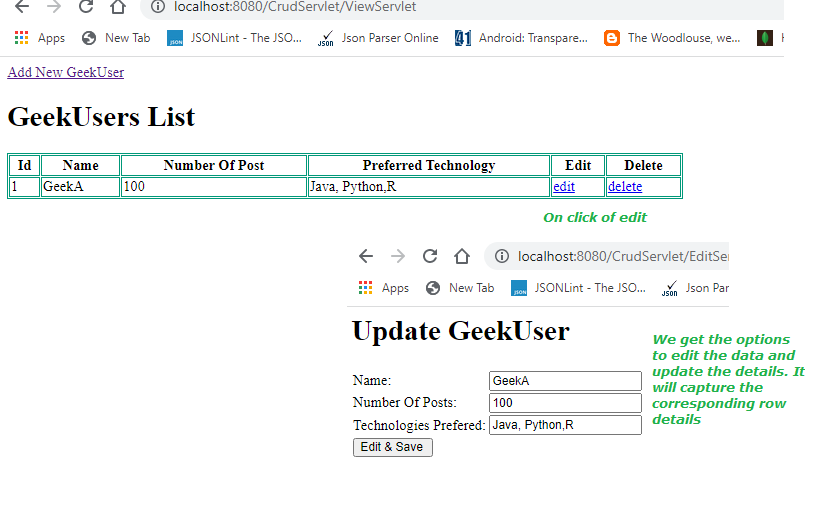824x520 pixels.
Task: Open Apps grid in EditServlet bookmarks bar
Action: click(384, 288)
